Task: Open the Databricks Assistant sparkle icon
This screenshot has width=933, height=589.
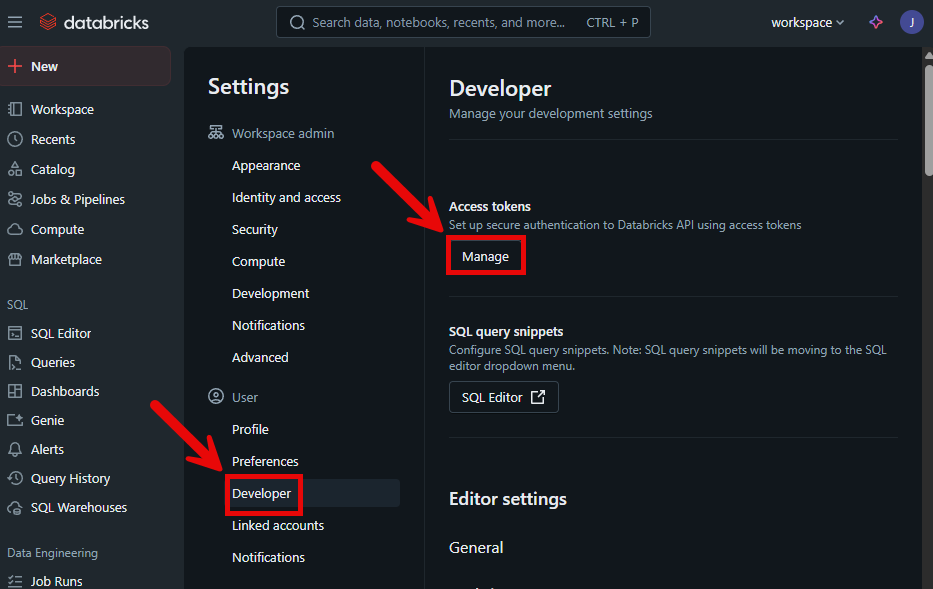Action: pos(876,22)
